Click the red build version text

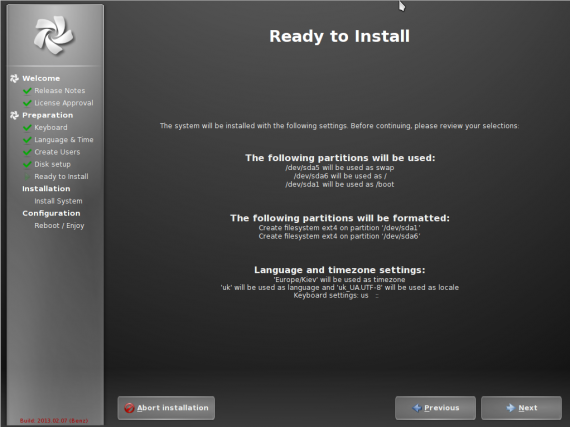tap(54, 421)
